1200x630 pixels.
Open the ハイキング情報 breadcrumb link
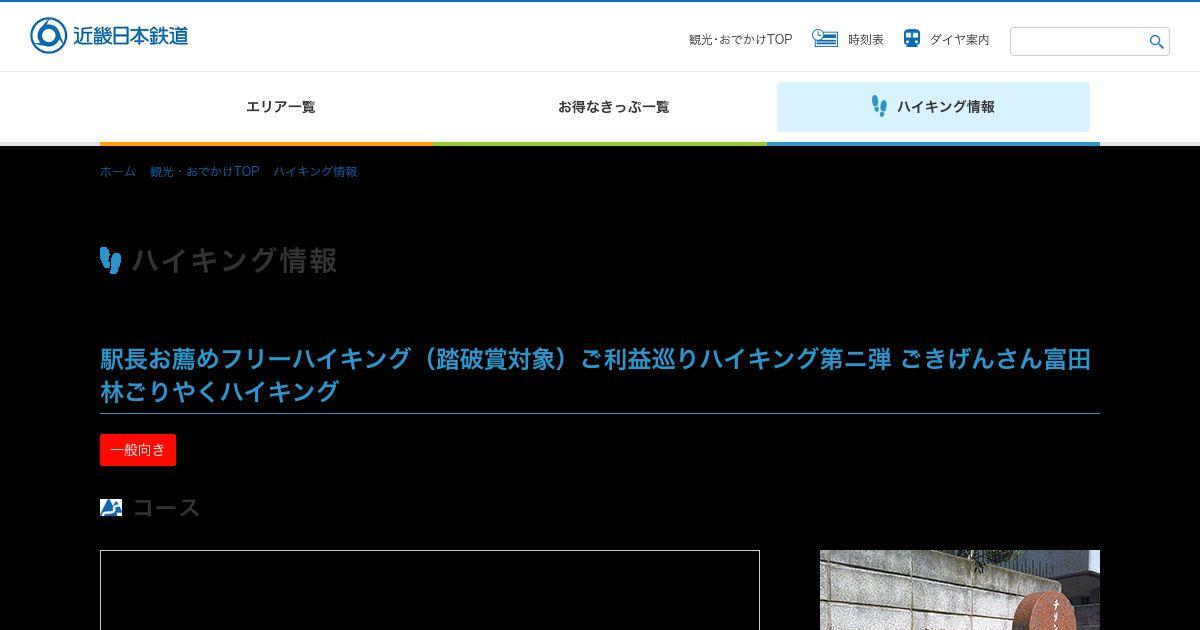click(316, 172)
